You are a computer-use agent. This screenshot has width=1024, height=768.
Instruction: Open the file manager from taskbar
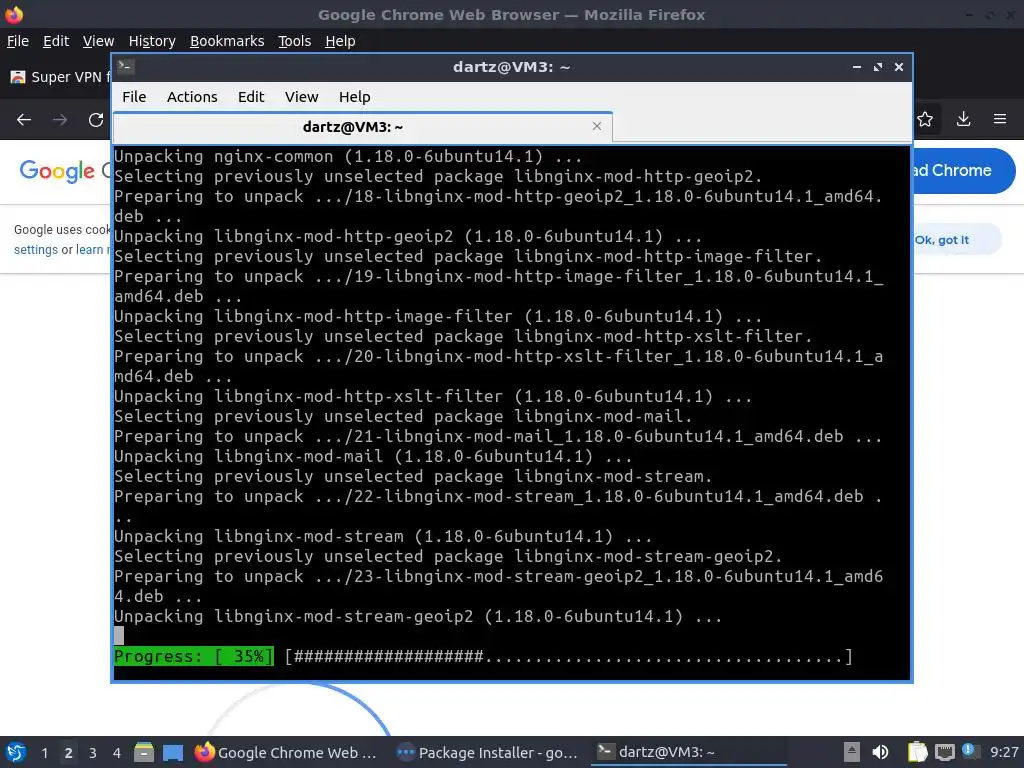144,752
